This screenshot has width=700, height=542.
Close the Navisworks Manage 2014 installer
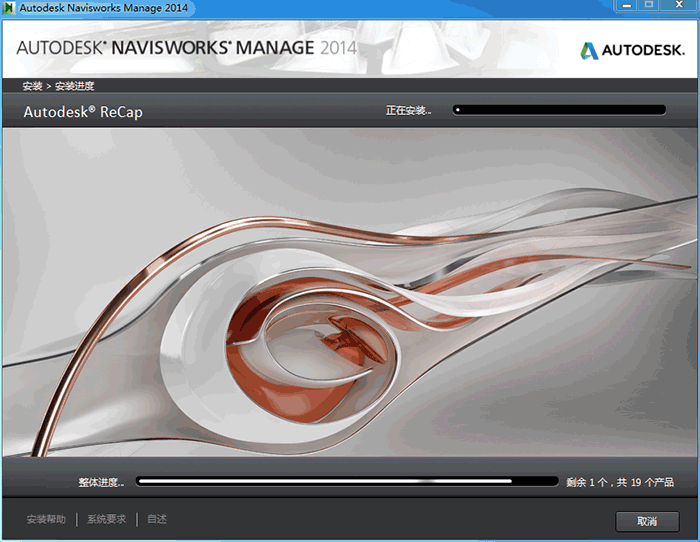tap(679, 6)
